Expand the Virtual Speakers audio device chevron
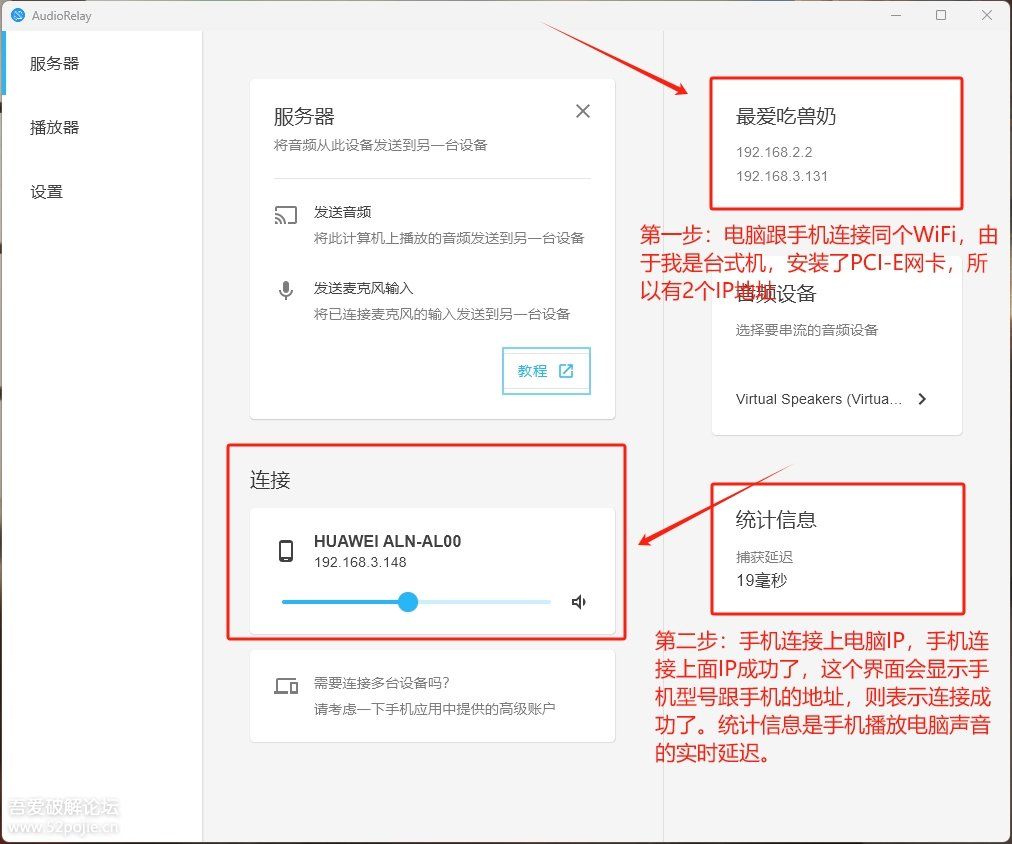This screenshot has height=844, width=1012. pos(922,399)
